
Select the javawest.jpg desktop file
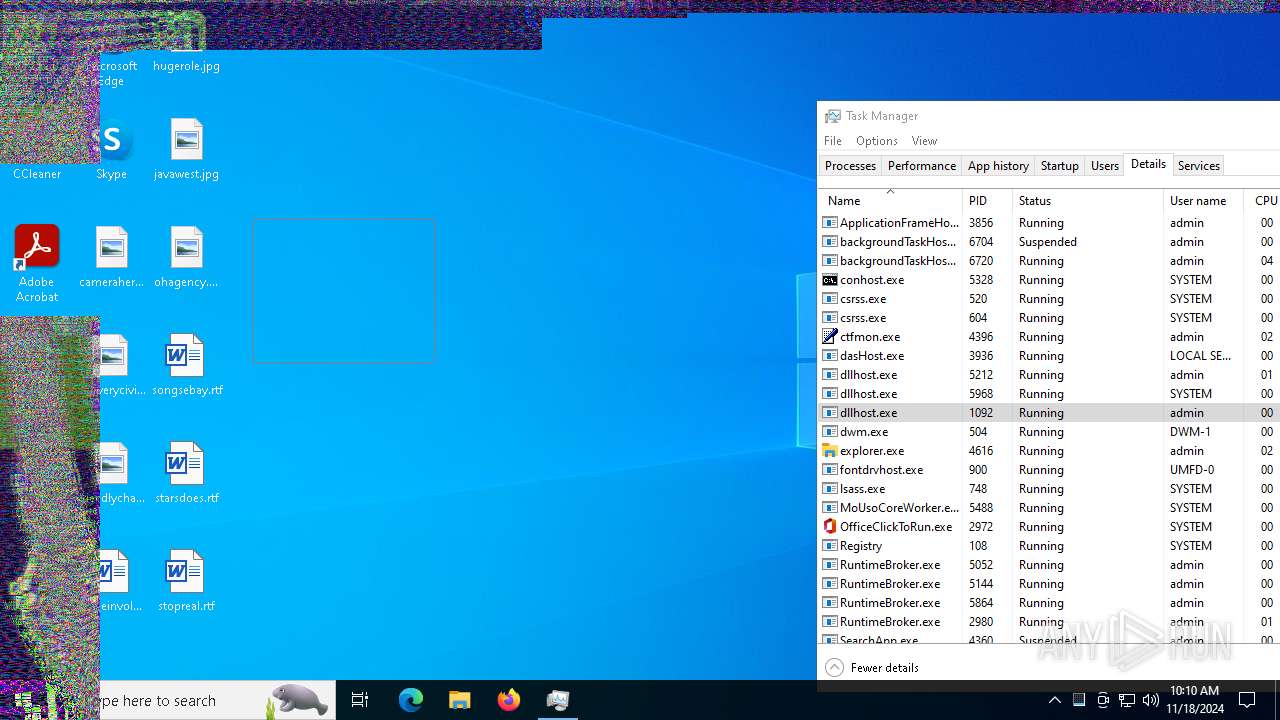[x=186, y=150]
